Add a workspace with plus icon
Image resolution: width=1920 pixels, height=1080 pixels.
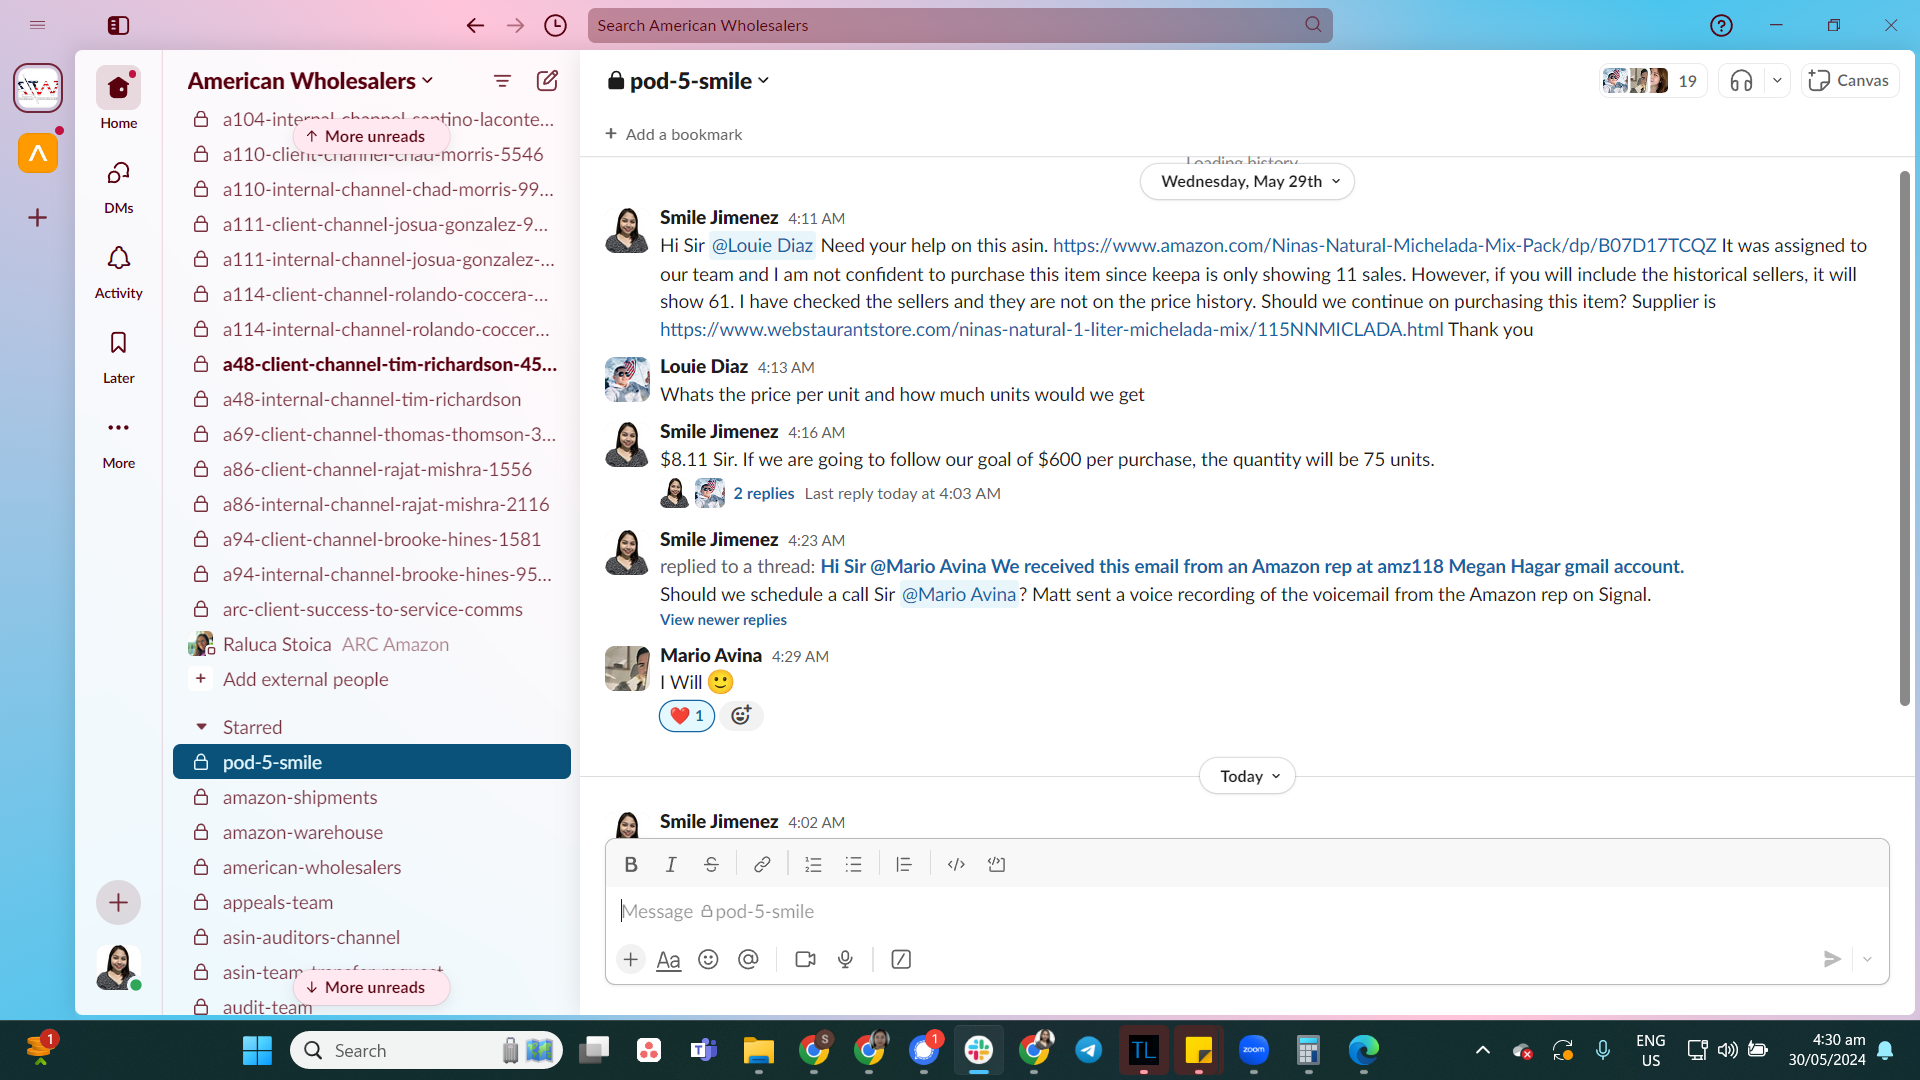click(x=38, y=218)
